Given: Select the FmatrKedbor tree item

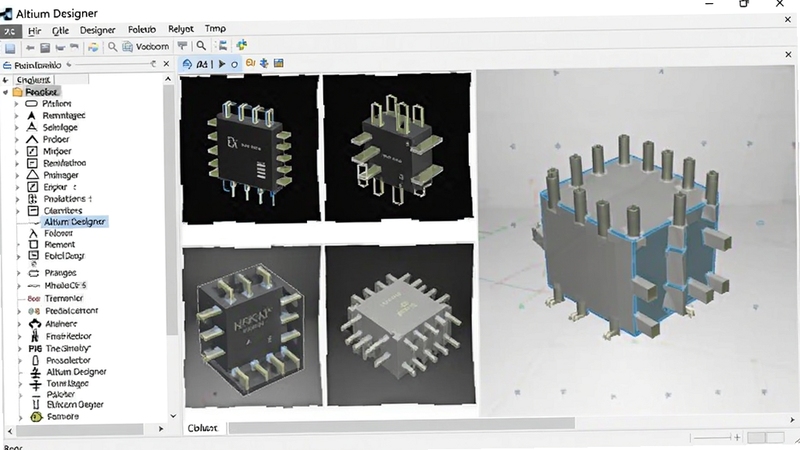Looking at the screenshot, I should [69, 336].
